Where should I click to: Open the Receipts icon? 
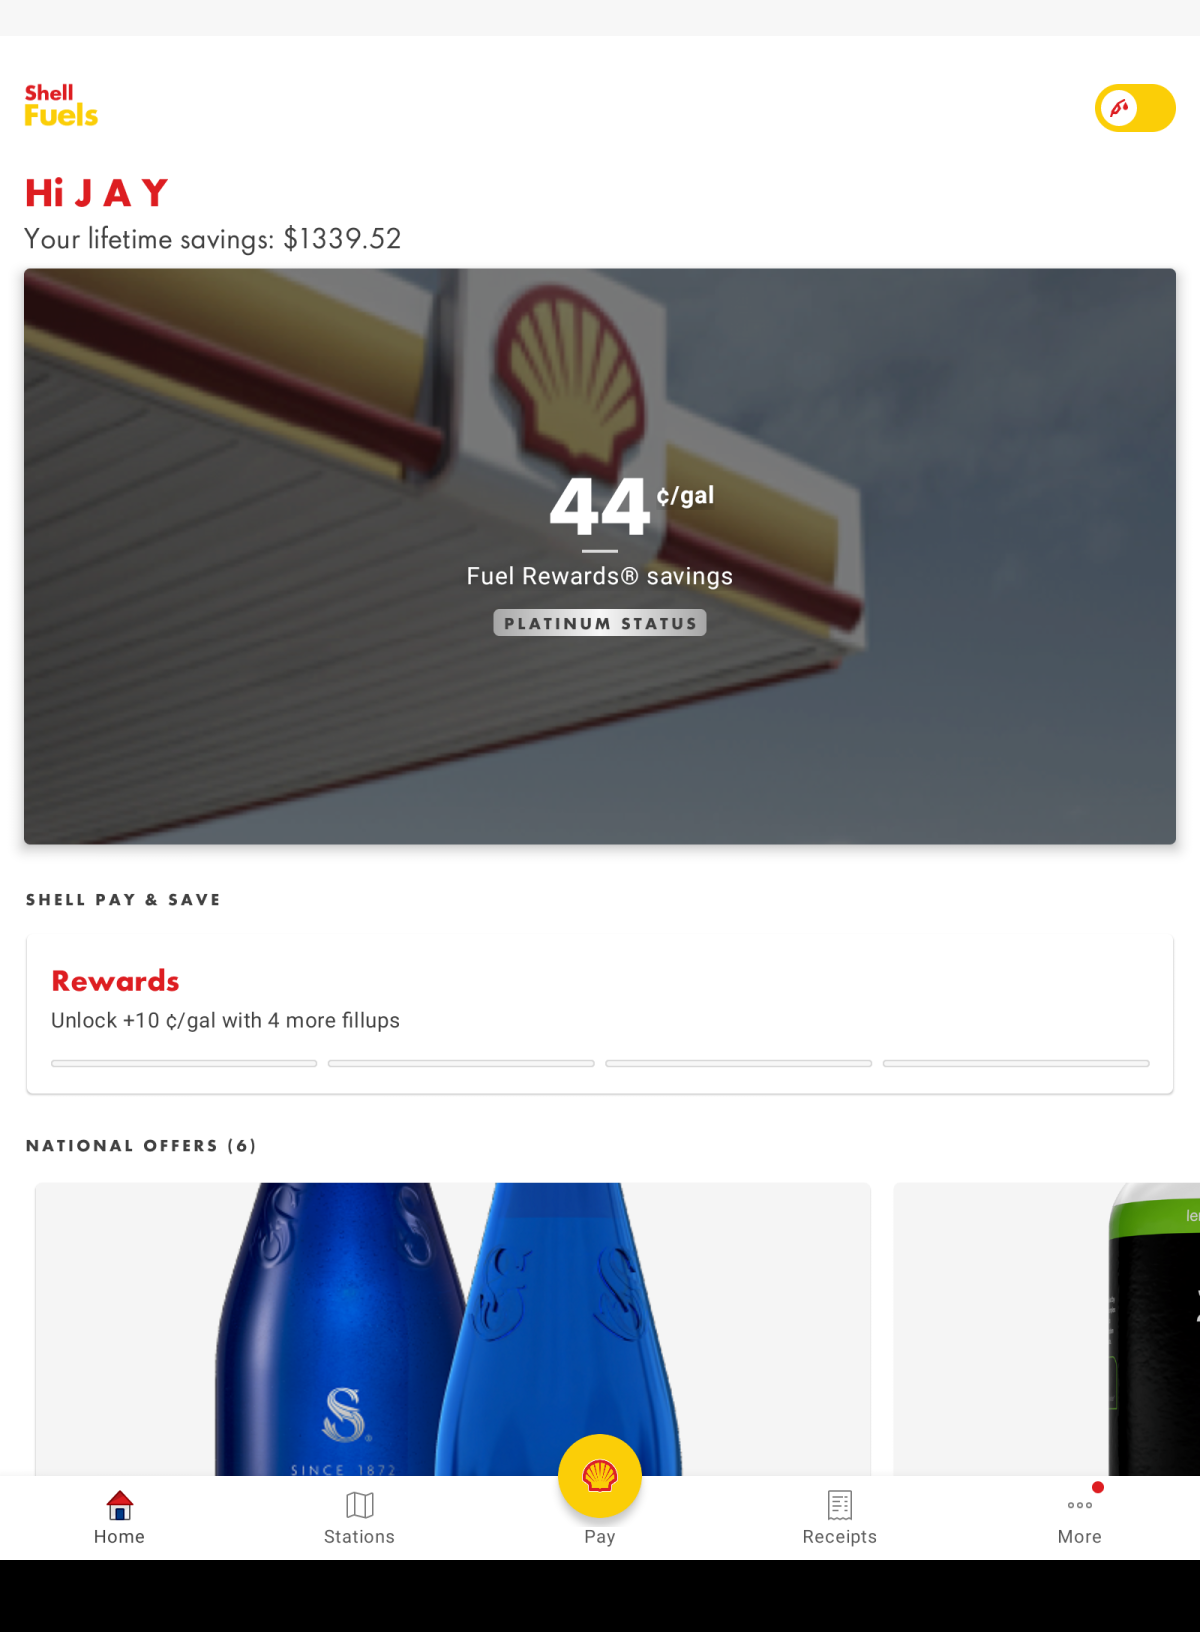[x=840, y=1505]
